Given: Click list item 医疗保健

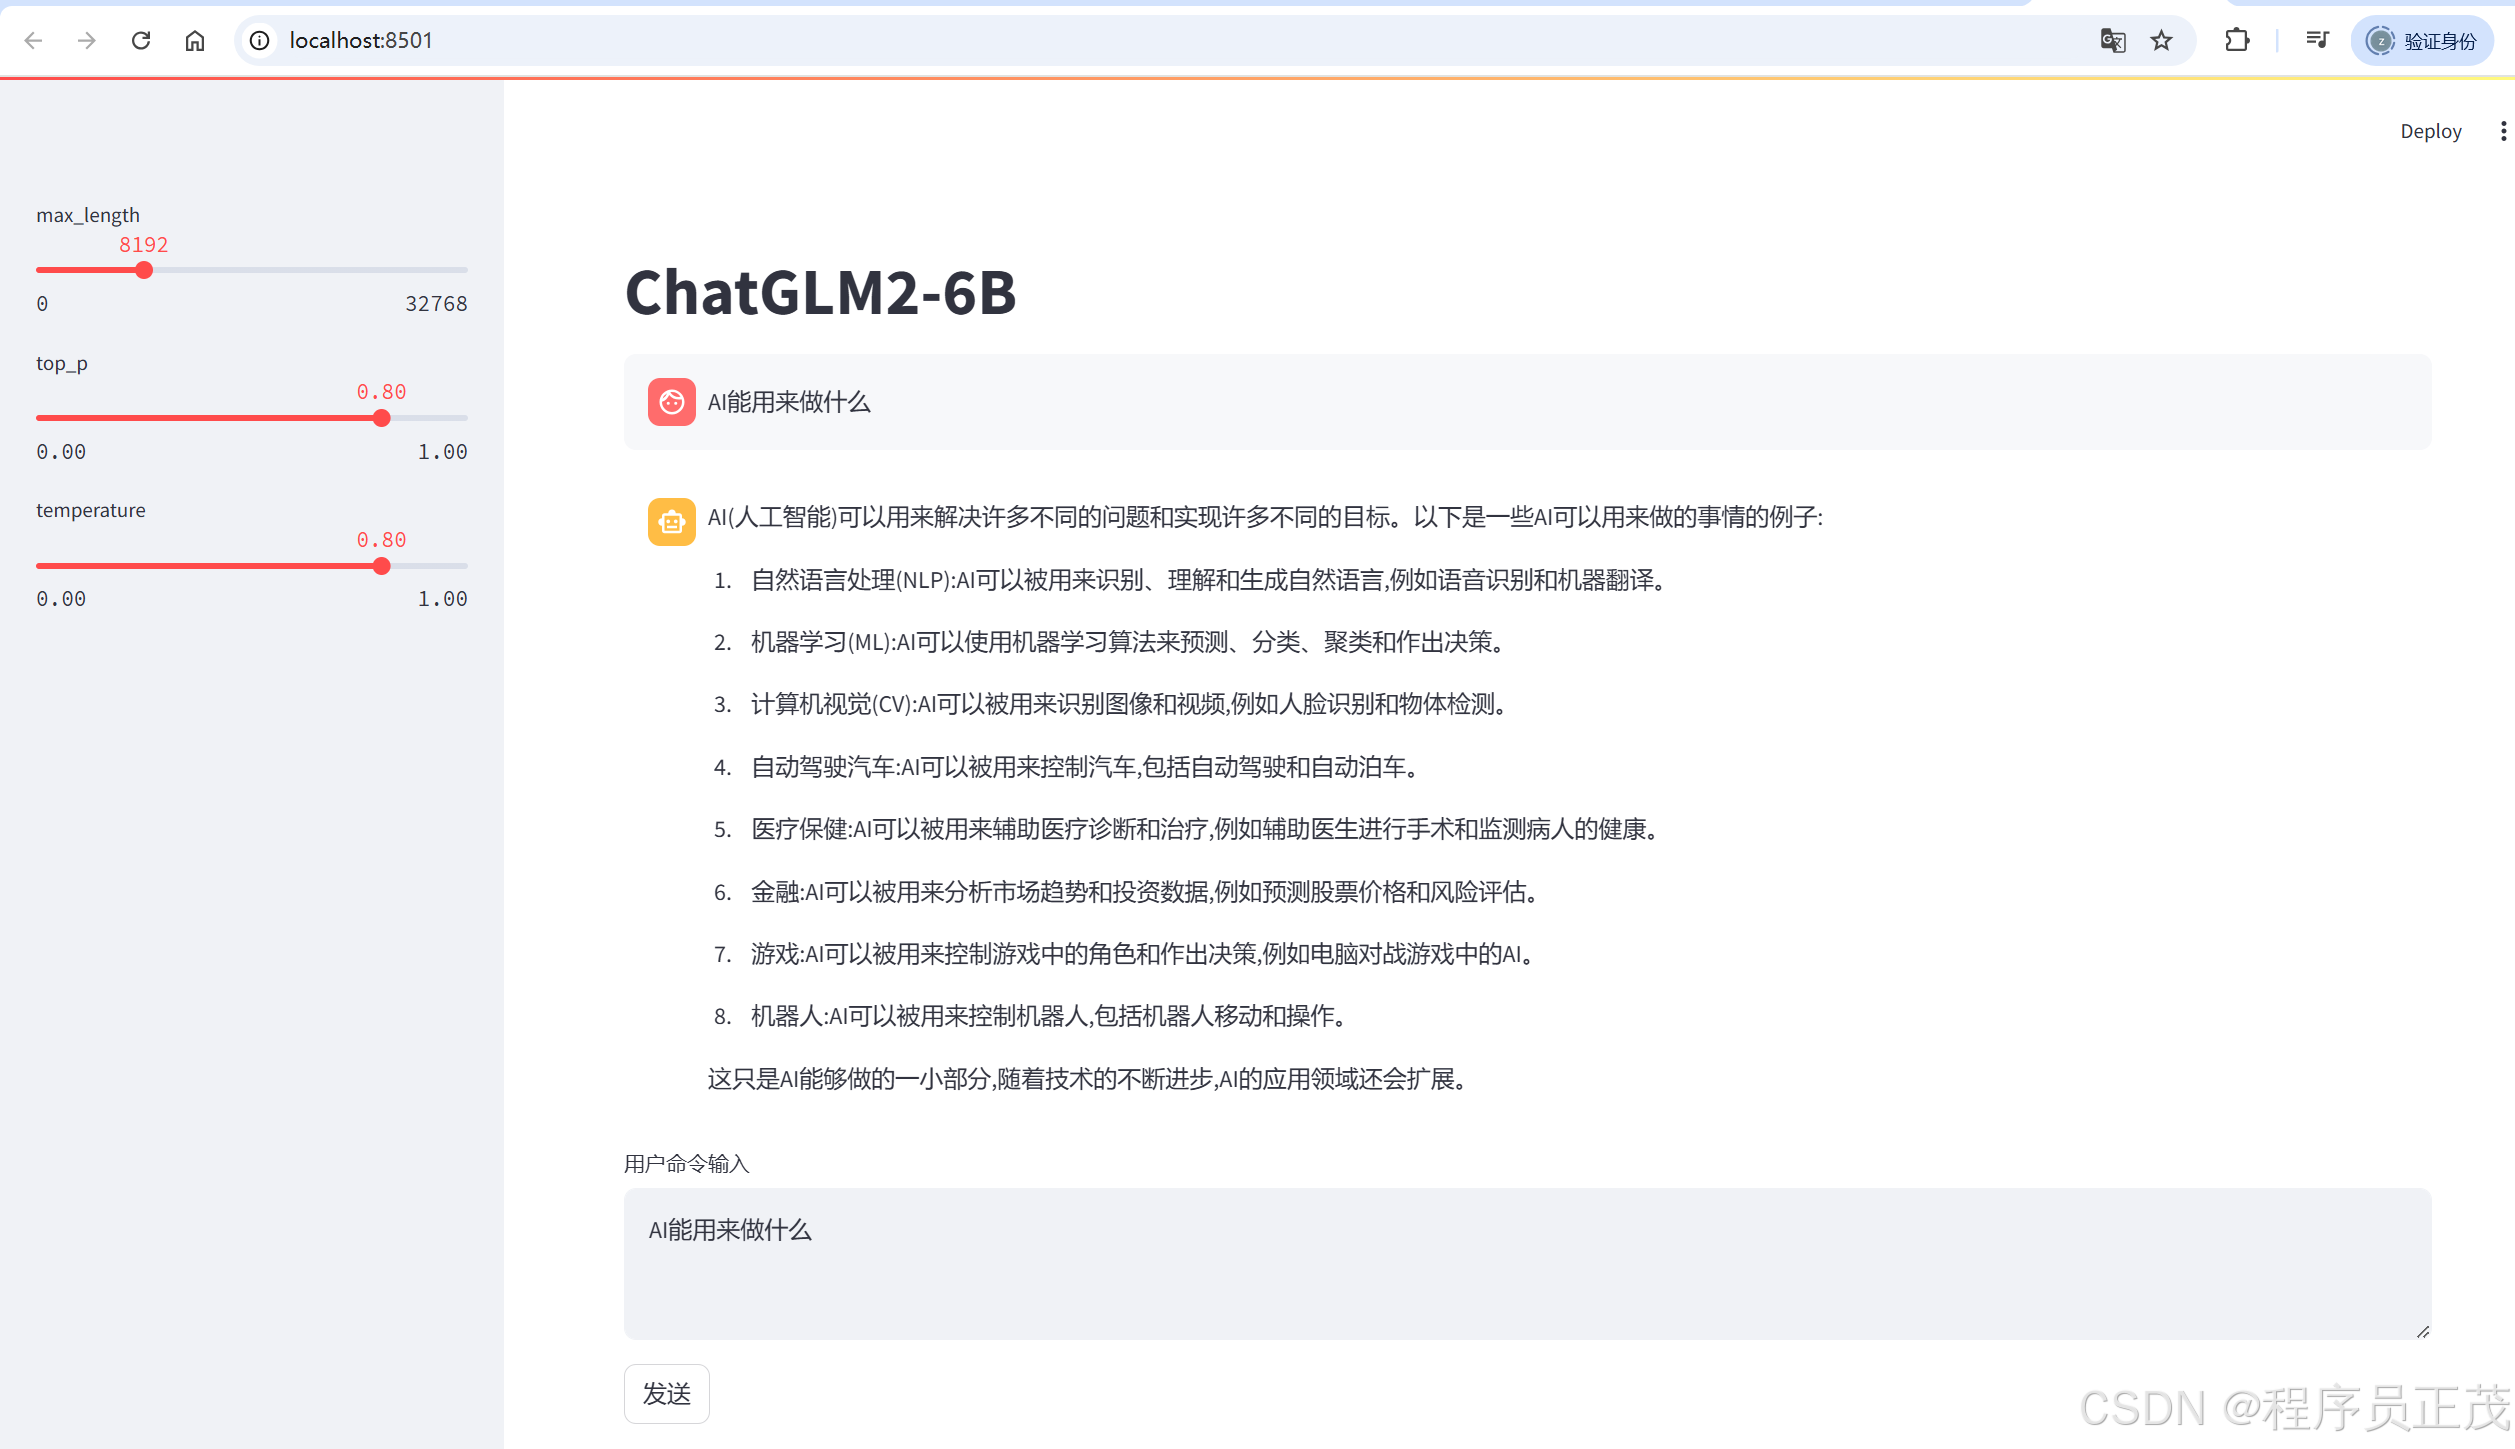Looking at the screenshot, I should coord(1205,829).
